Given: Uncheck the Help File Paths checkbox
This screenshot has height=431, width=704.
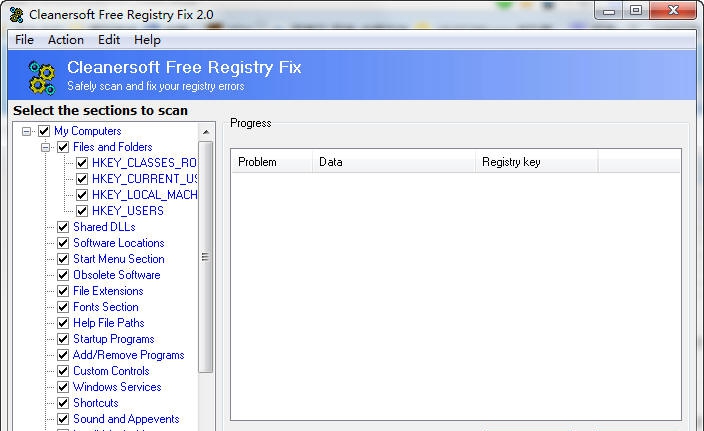Looking at the screenshot, I should click(x=63, y=323).
